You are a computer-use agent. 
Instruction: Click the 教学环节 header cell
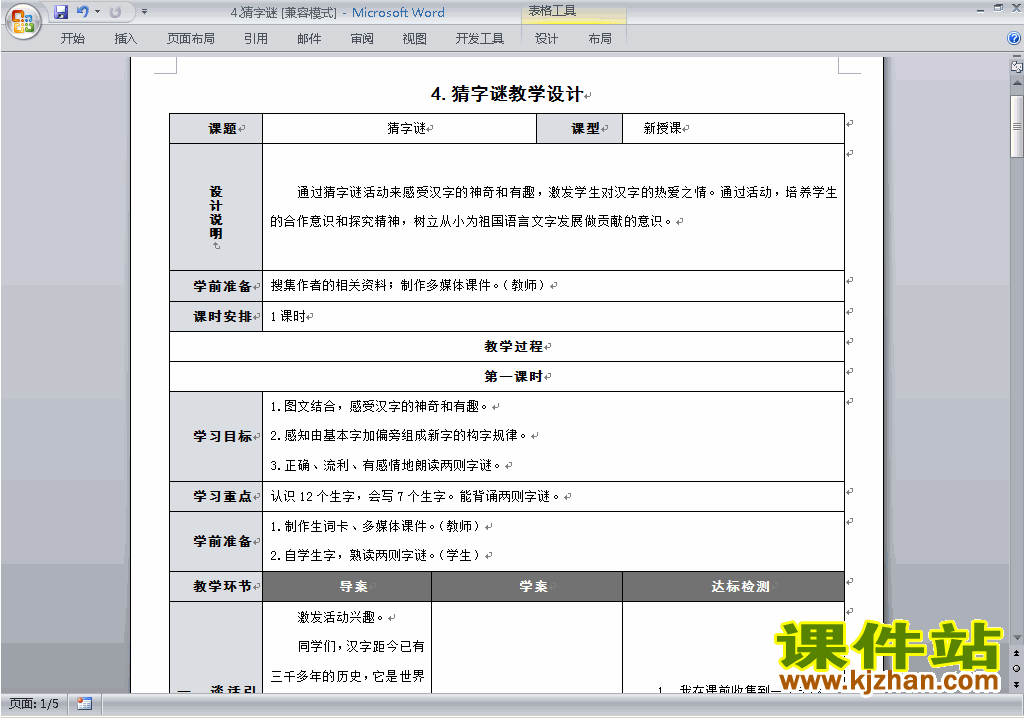tap(216, 587)
